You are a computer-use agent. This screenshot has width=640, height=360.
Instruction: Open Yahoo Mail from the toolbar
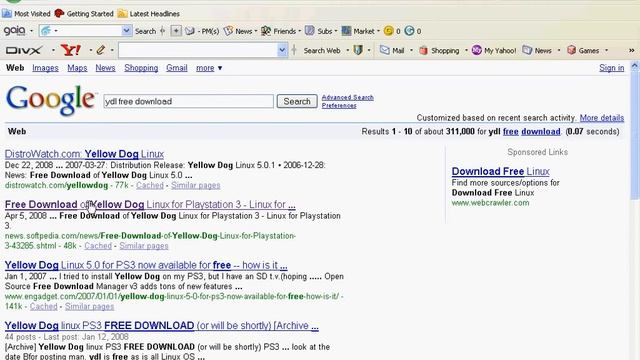[x=392, y=51]
